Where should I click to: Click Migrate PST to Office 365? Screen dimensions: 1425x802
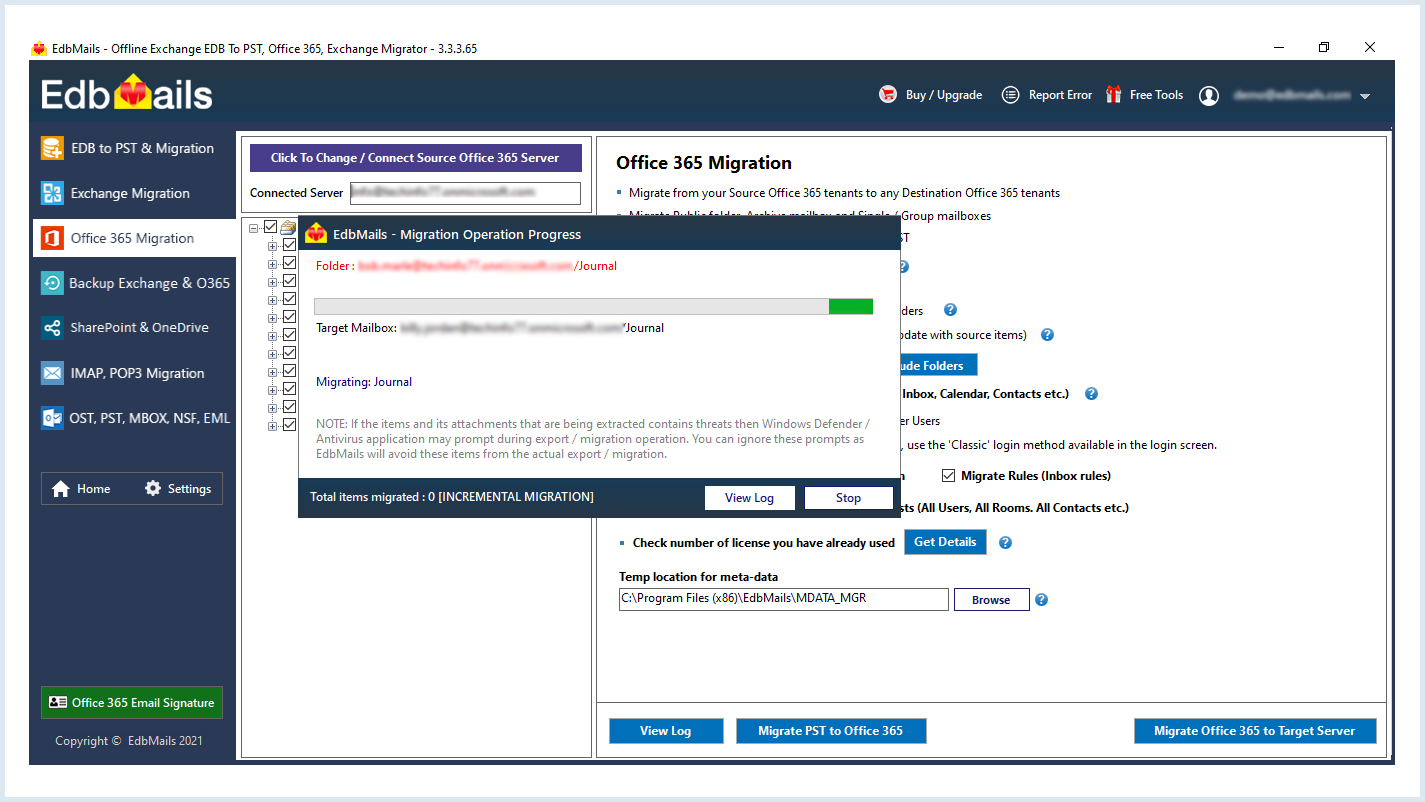coord(830,731)
